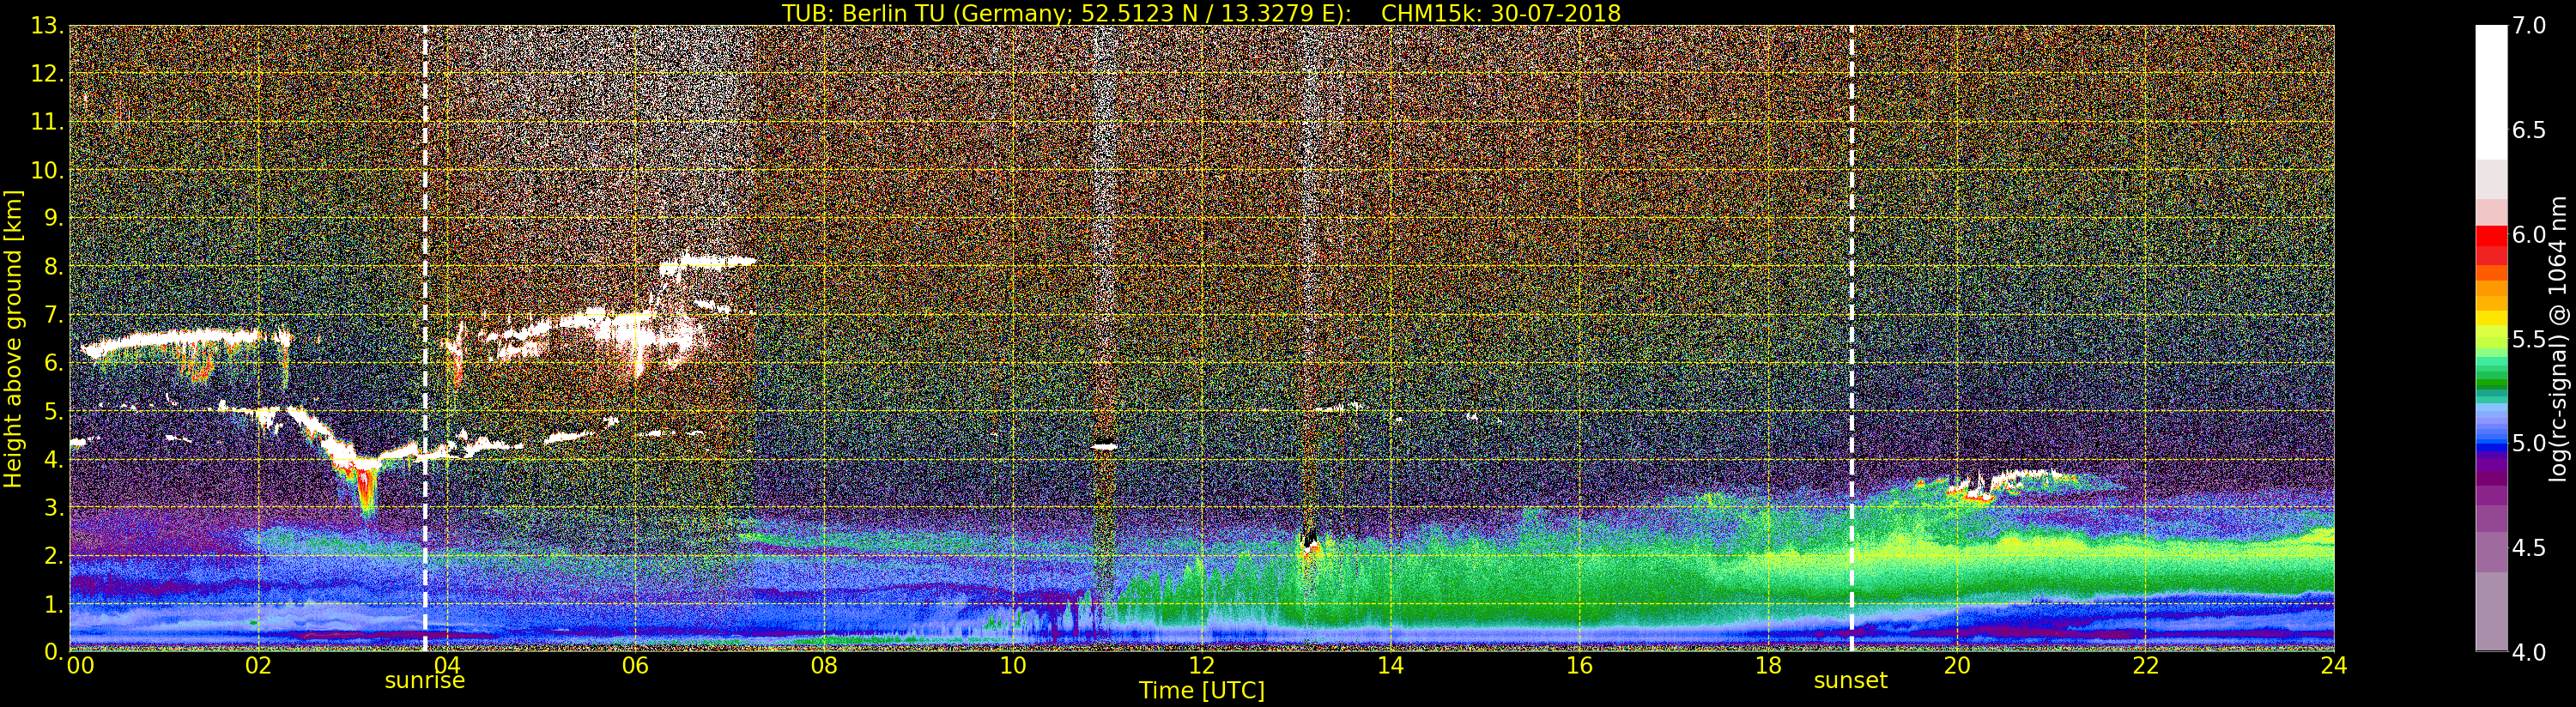The width and height of the screenshot is (2576, 707).
Task: Click the time axis tick '08'
Action: coord(824,665)
